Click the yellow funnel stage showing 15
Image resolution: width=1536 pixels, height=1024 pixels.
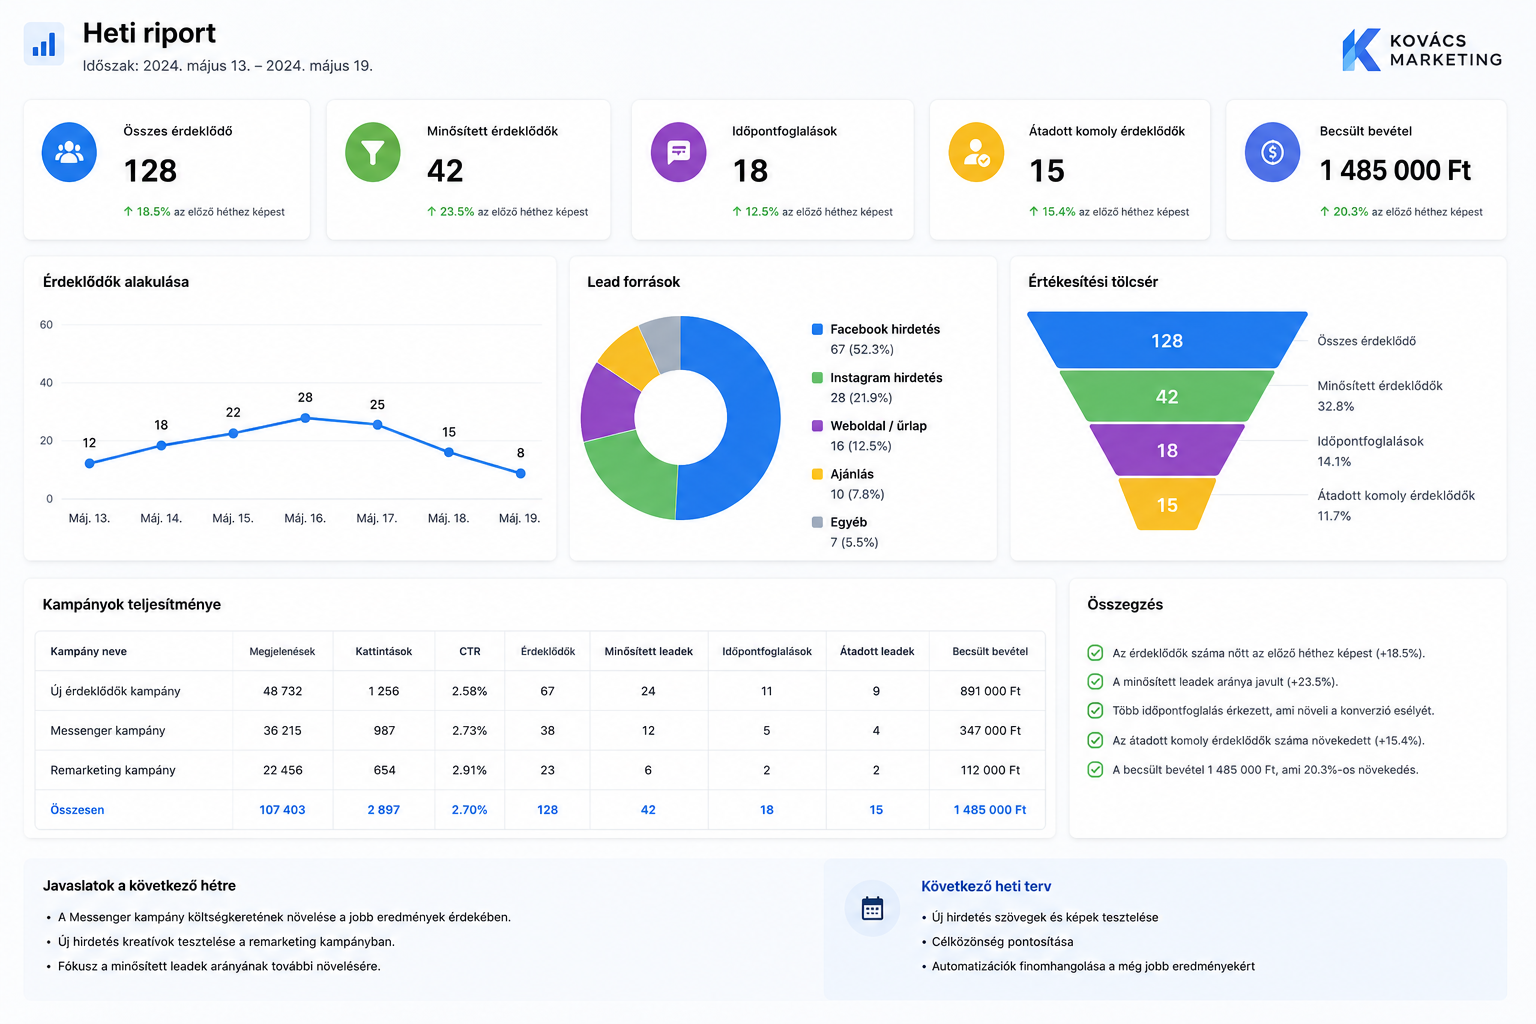(x=1167, y=505)
